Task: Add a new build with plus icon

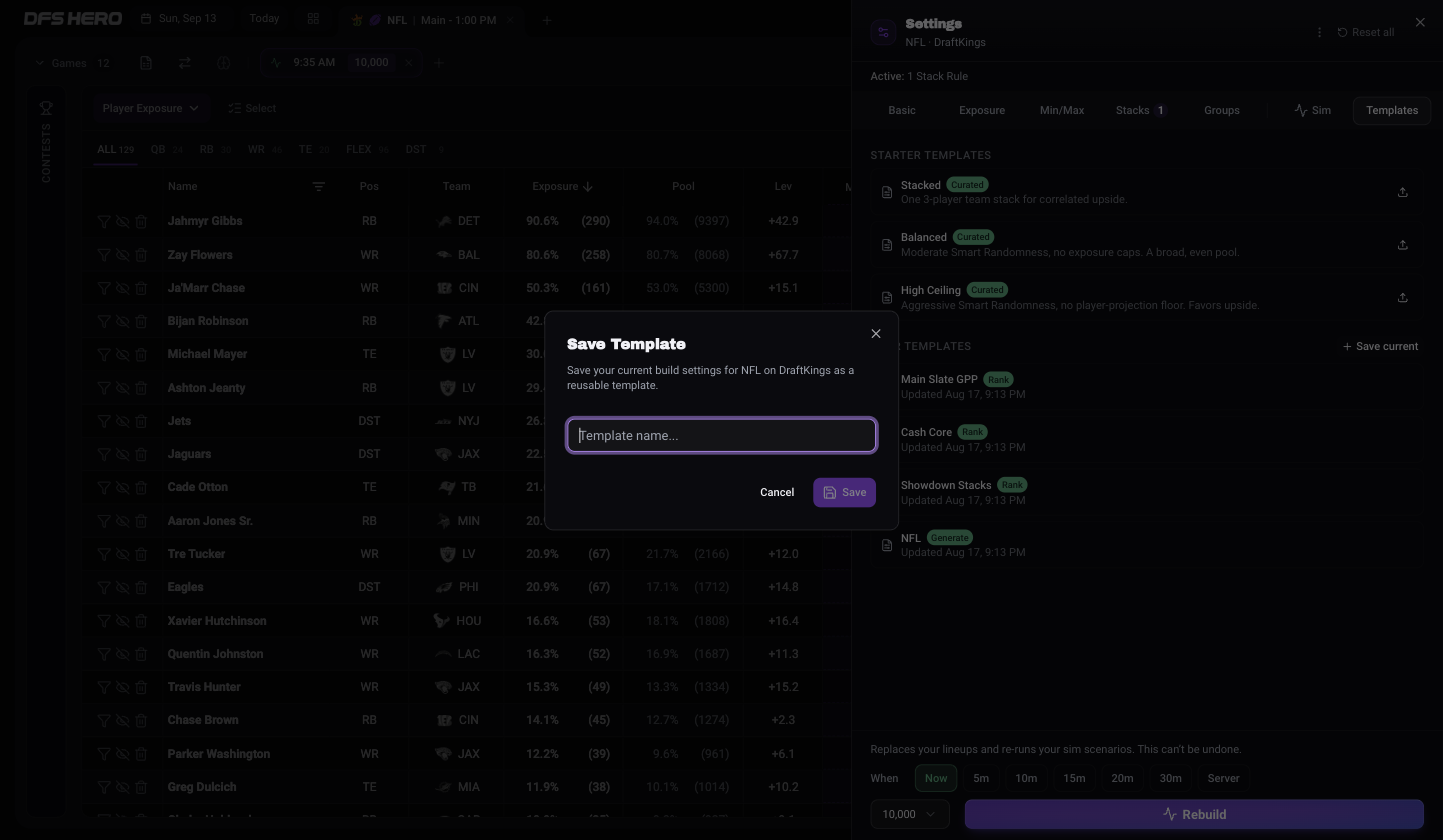Action: (438, 63)
